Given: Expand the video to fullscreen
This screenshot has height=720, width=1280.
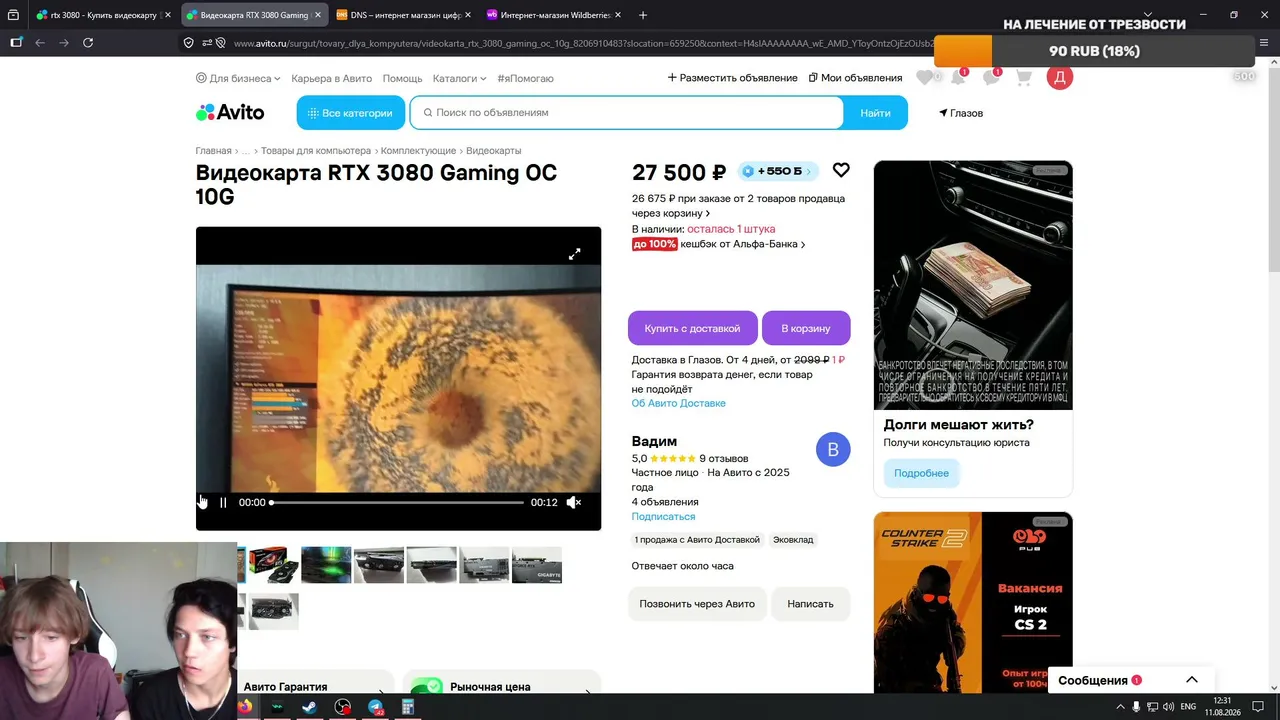Looking at the screenshot, I should pos(575,254).
